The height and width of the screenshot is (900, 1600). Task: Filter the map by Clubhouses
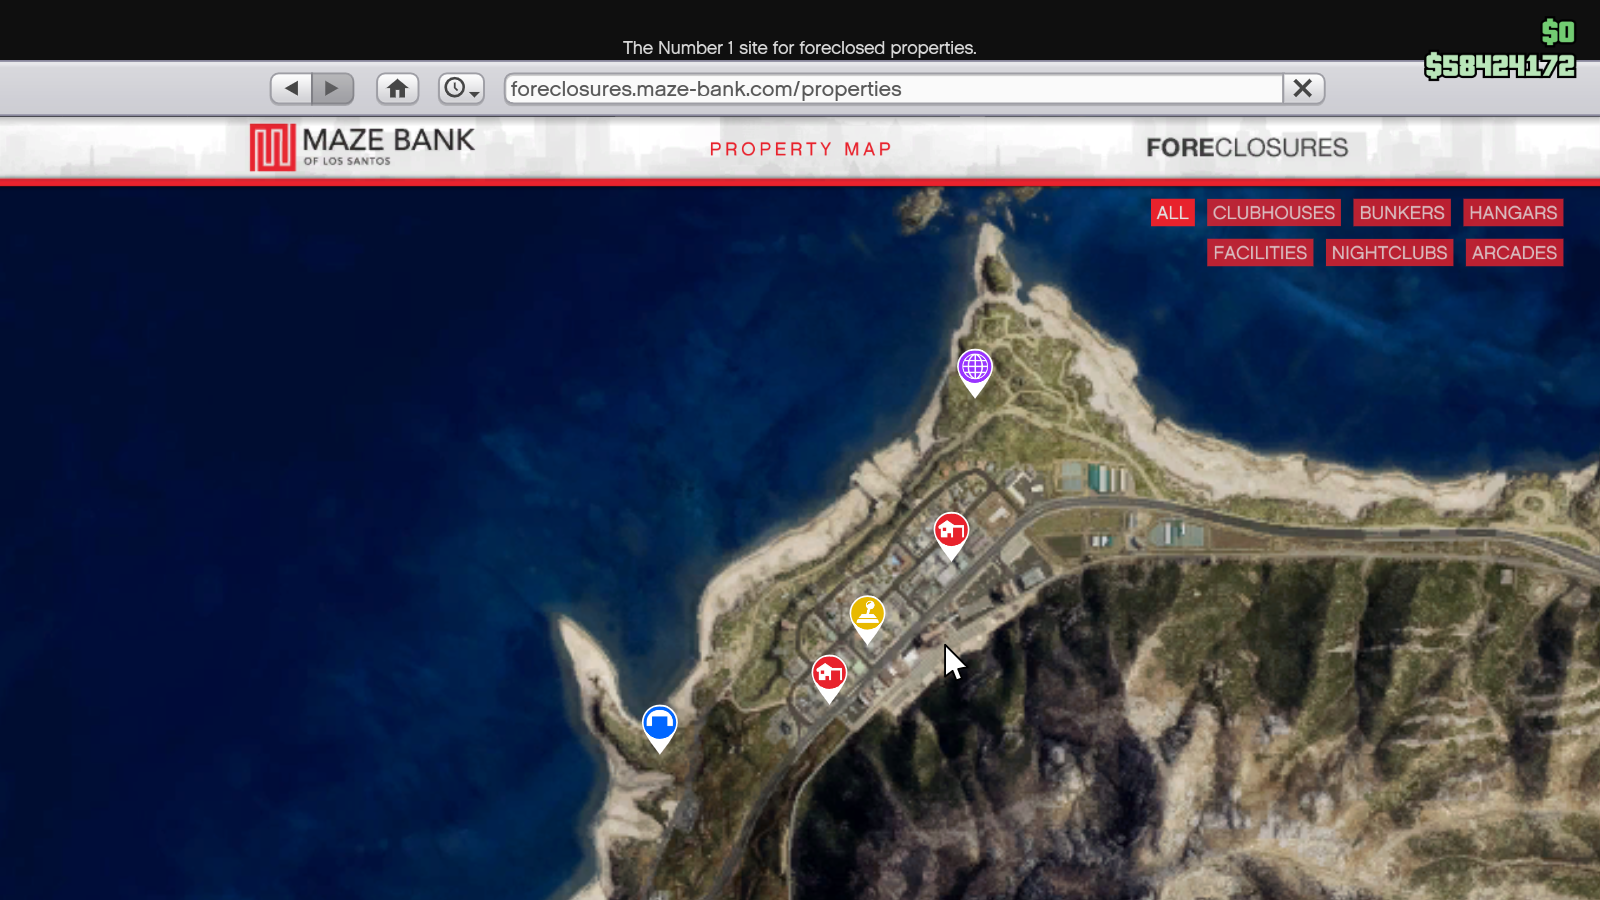click(1273, 213)
